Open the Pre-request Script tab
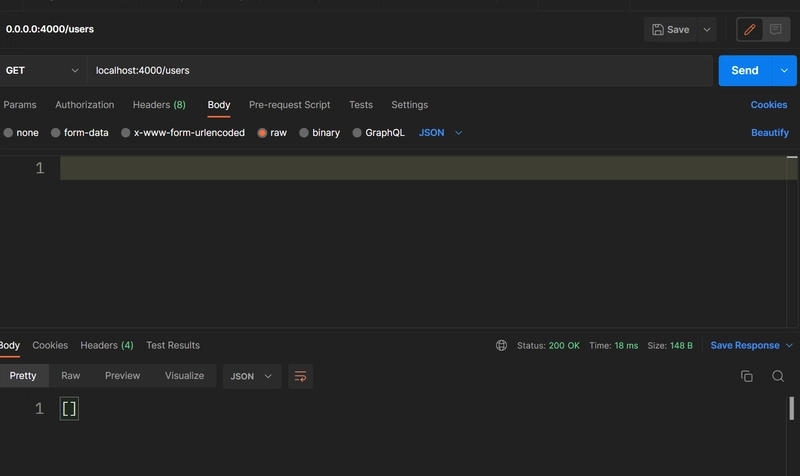800x476 pixels. click(289, 105)
